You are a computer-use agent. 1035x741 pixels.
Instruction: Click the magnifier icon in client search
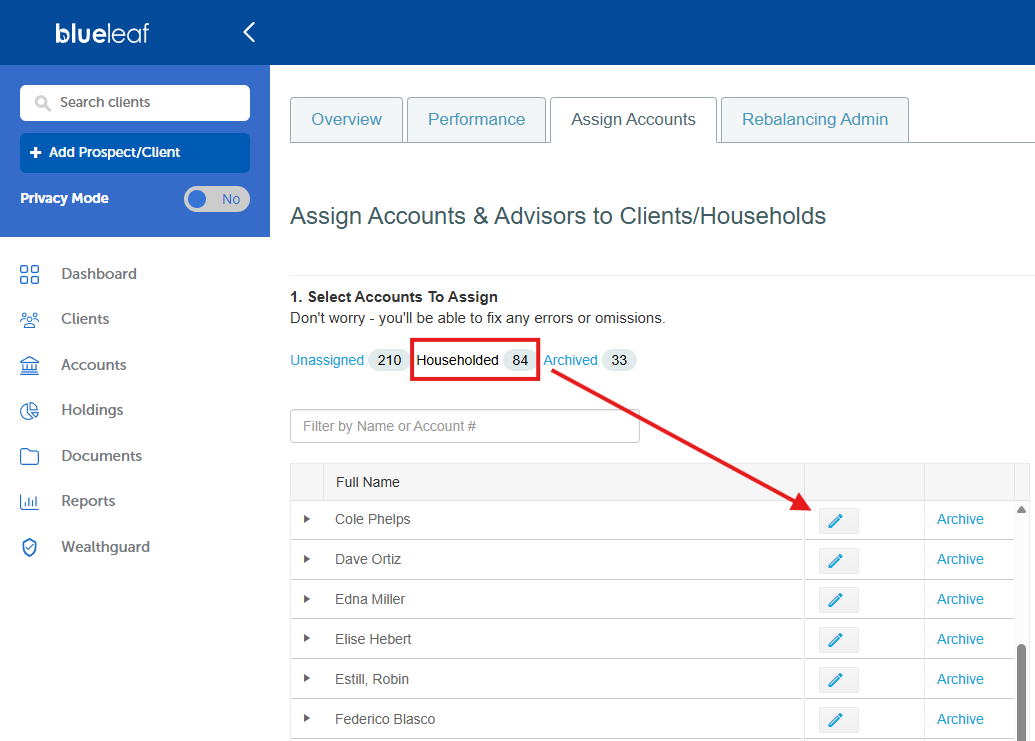(43, 103)
